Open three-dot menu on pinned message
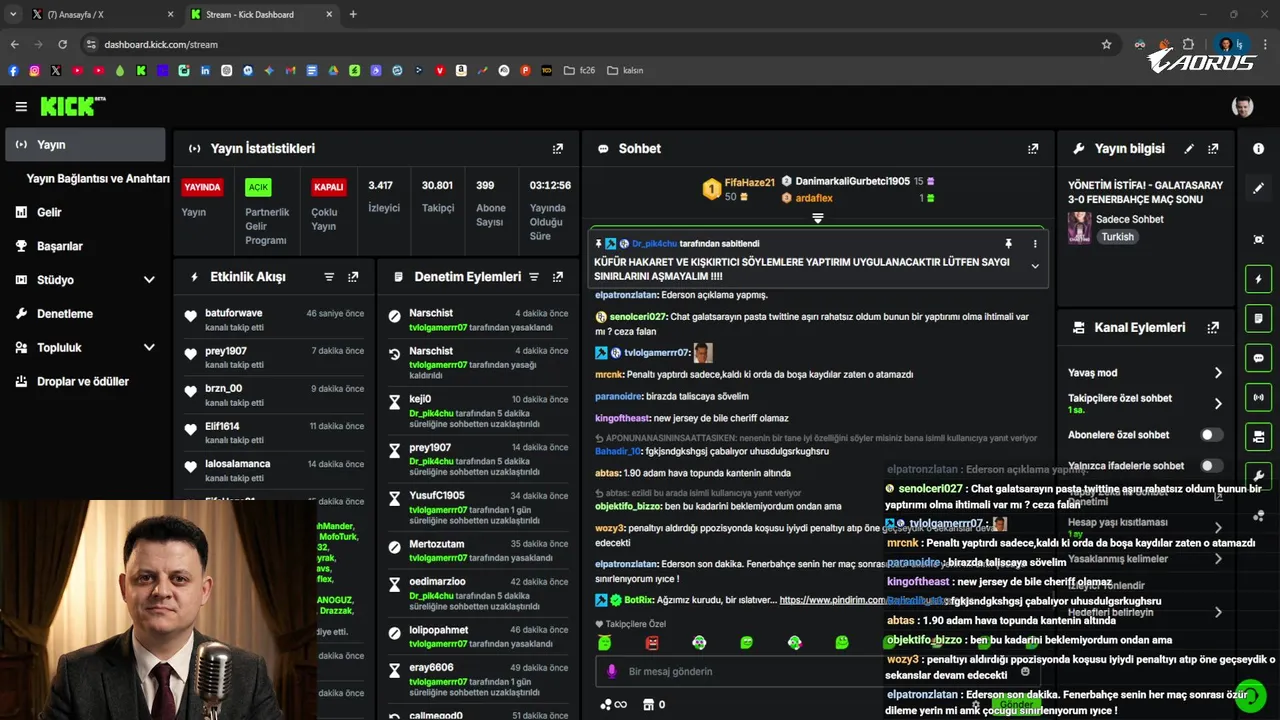The image size is (1280, 720). click(x=1035, y=243)
